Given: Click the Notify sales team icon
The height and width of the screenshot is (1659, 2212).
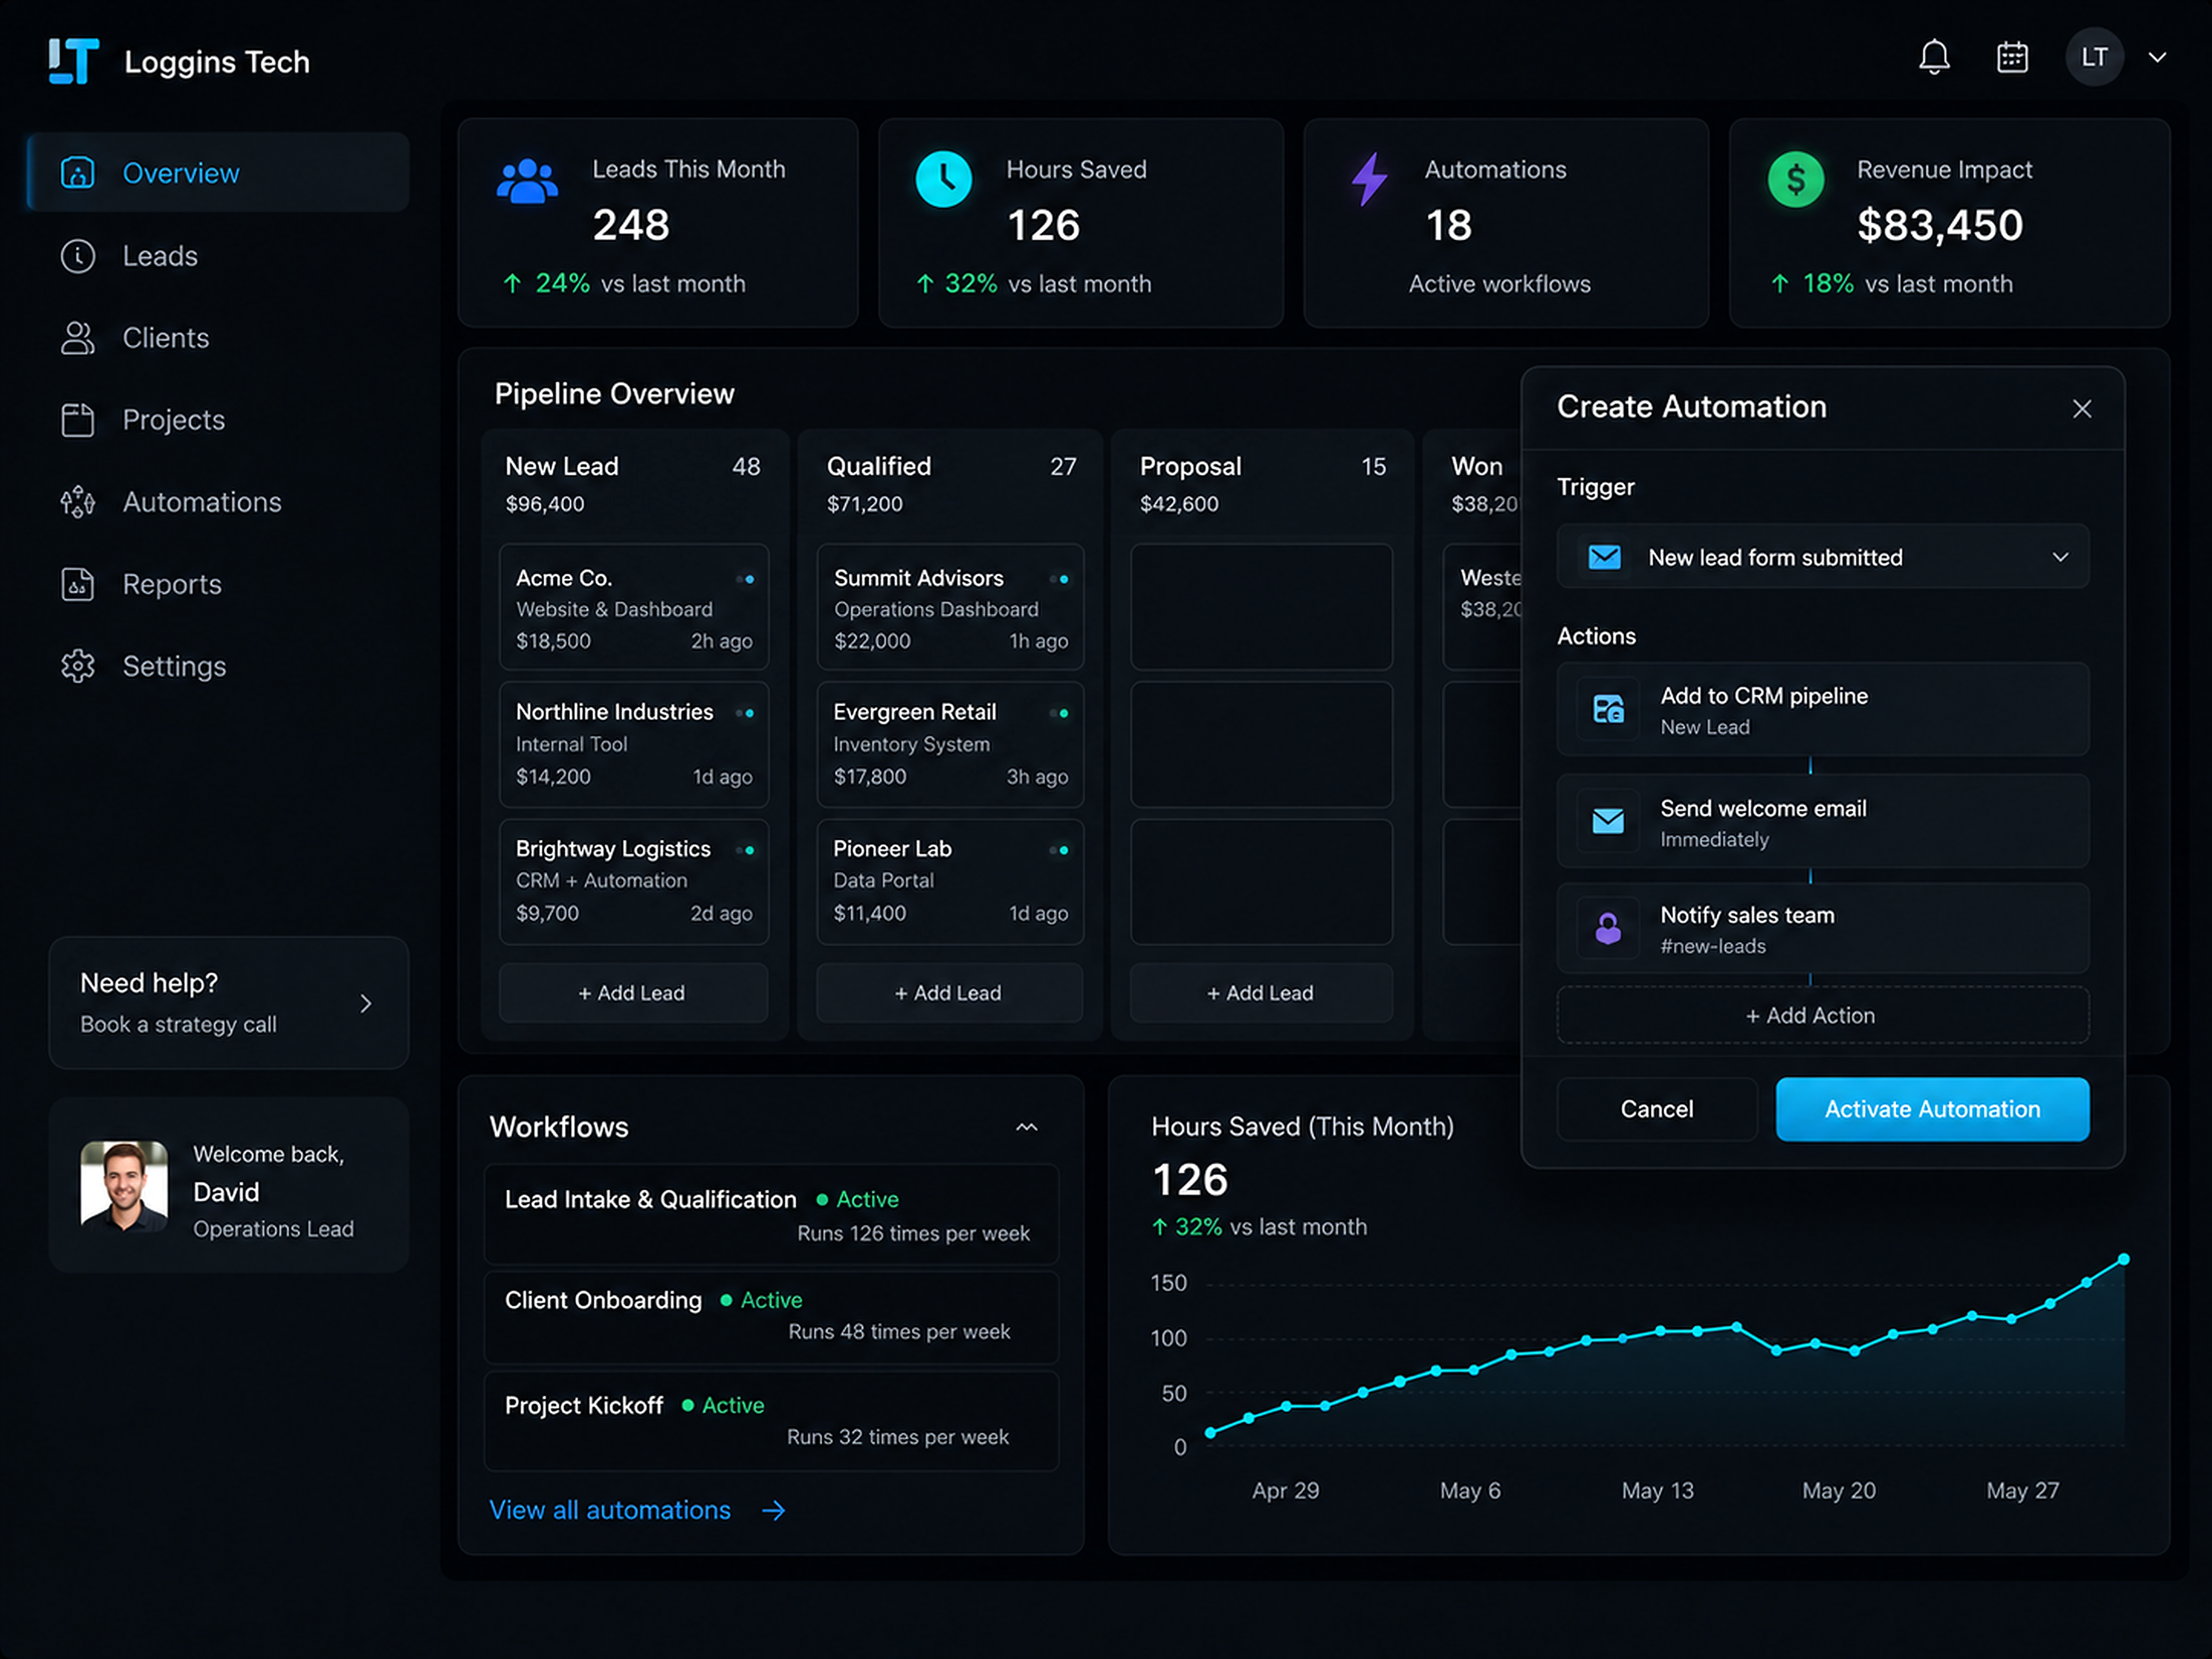Looking at the screenshot, I should point(1608,928).
